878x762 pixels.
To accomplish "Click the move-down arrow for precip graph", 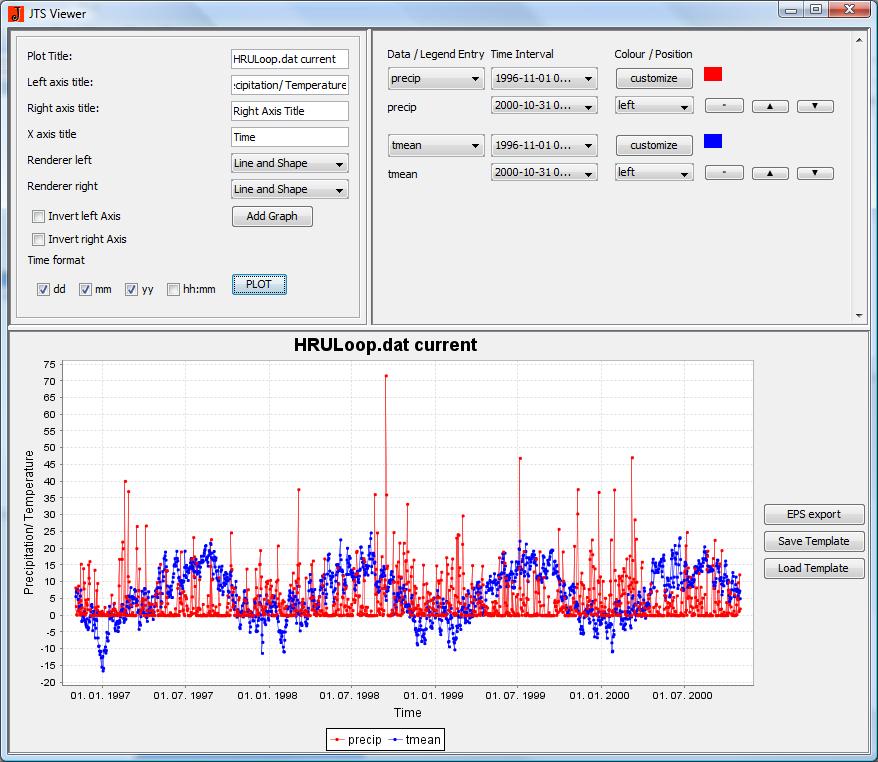I will coord(815,106).
